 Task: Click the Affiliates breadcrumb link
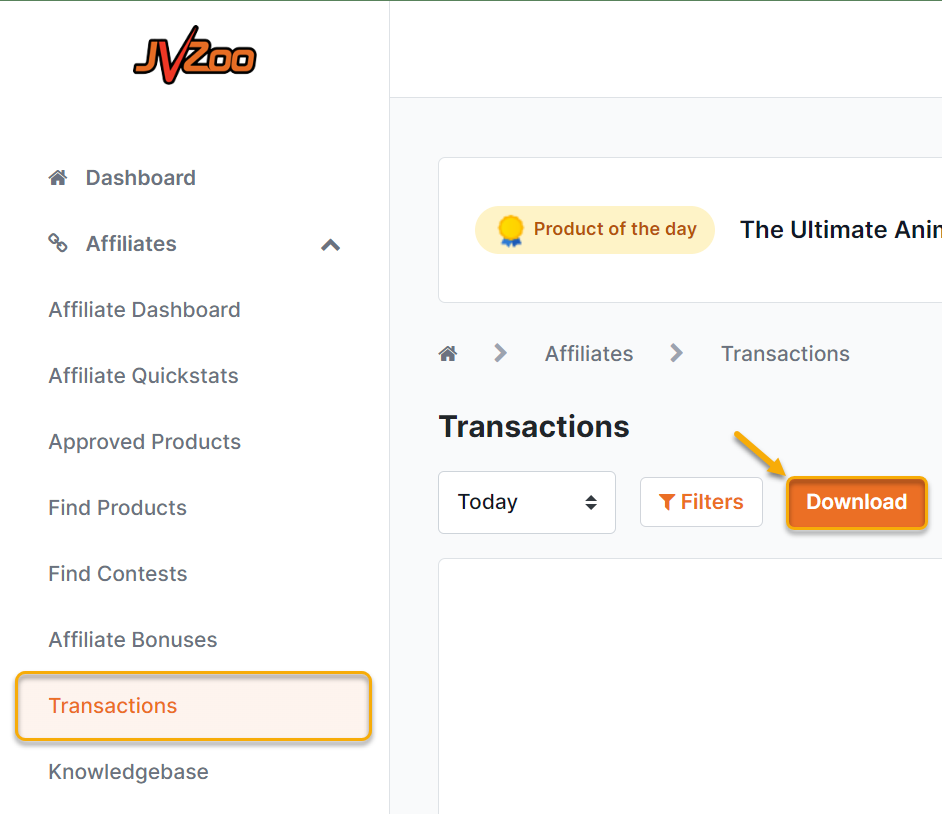[x=588, y=354]
